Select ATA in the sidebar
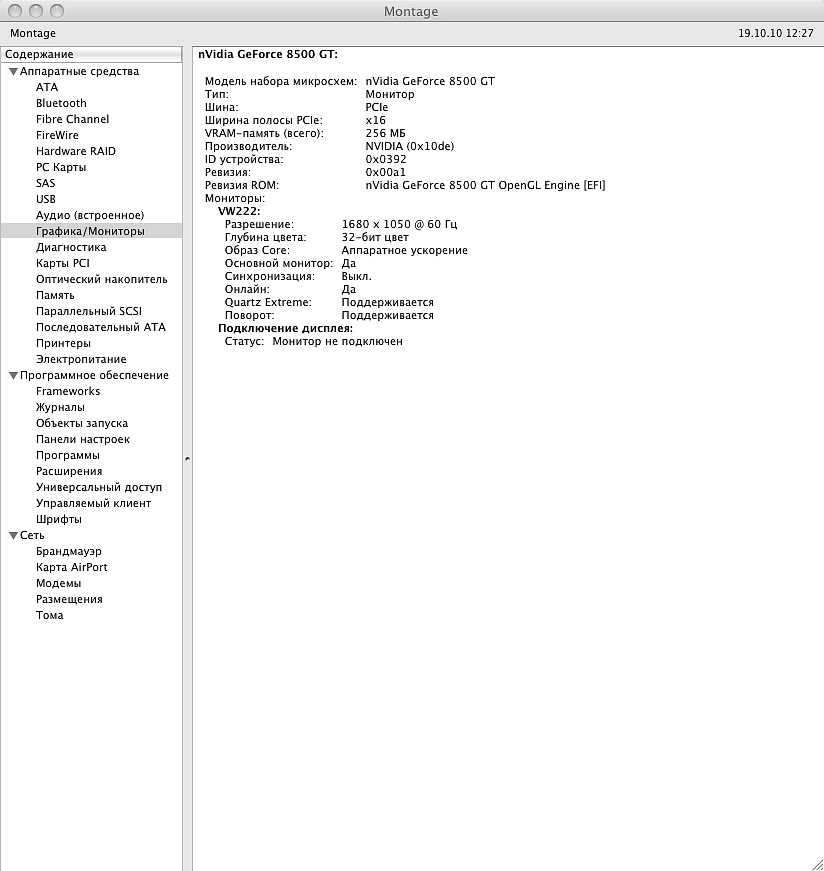This screenshot has height=871, width=824. click(x=47, y=87)
